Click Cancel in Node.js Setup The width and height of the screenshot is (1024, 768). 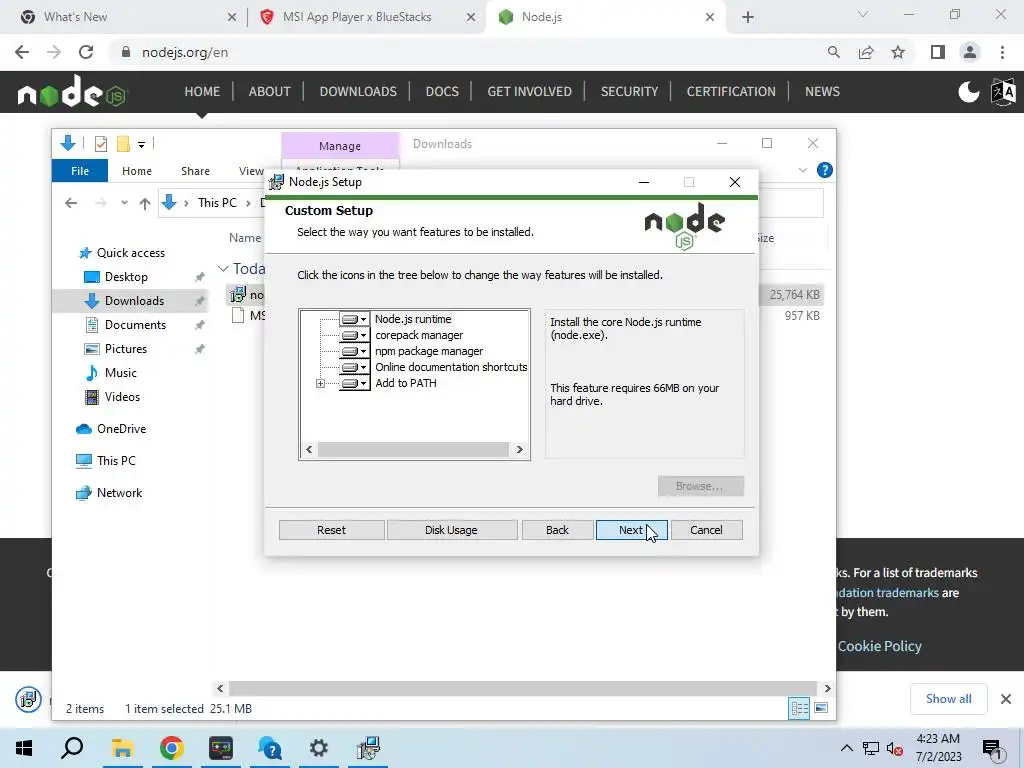pyautogui.click(x=706, y=530)
